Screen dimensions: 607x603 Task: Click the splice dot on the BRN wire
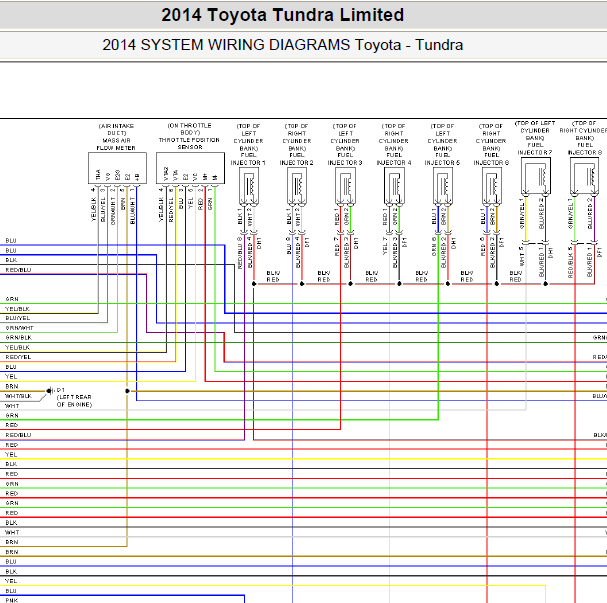pyautogui.click(x=127, y=391)
